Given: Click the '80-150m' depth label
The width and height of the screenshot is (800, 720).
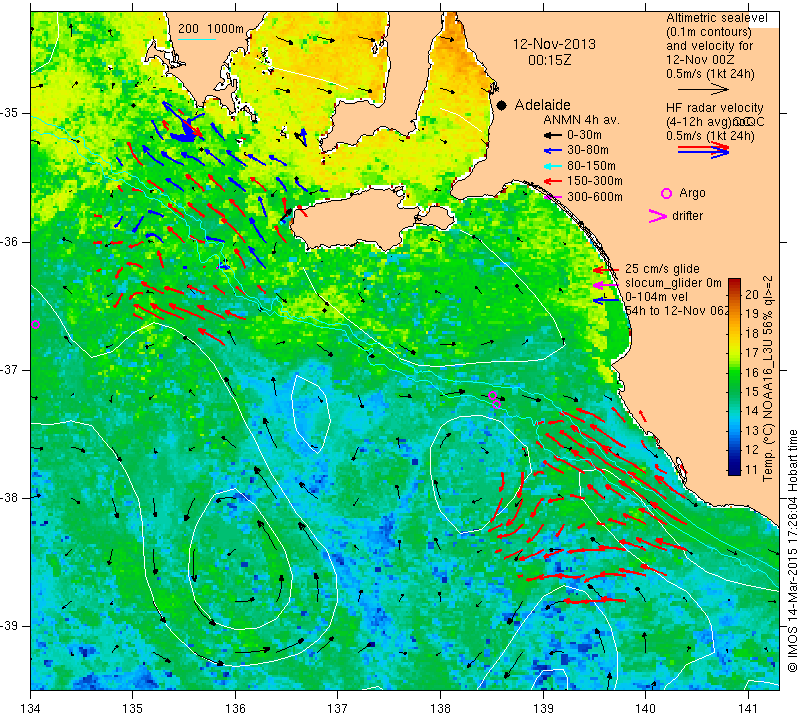Looking at the screenshot, I should (x=591, y=166).
